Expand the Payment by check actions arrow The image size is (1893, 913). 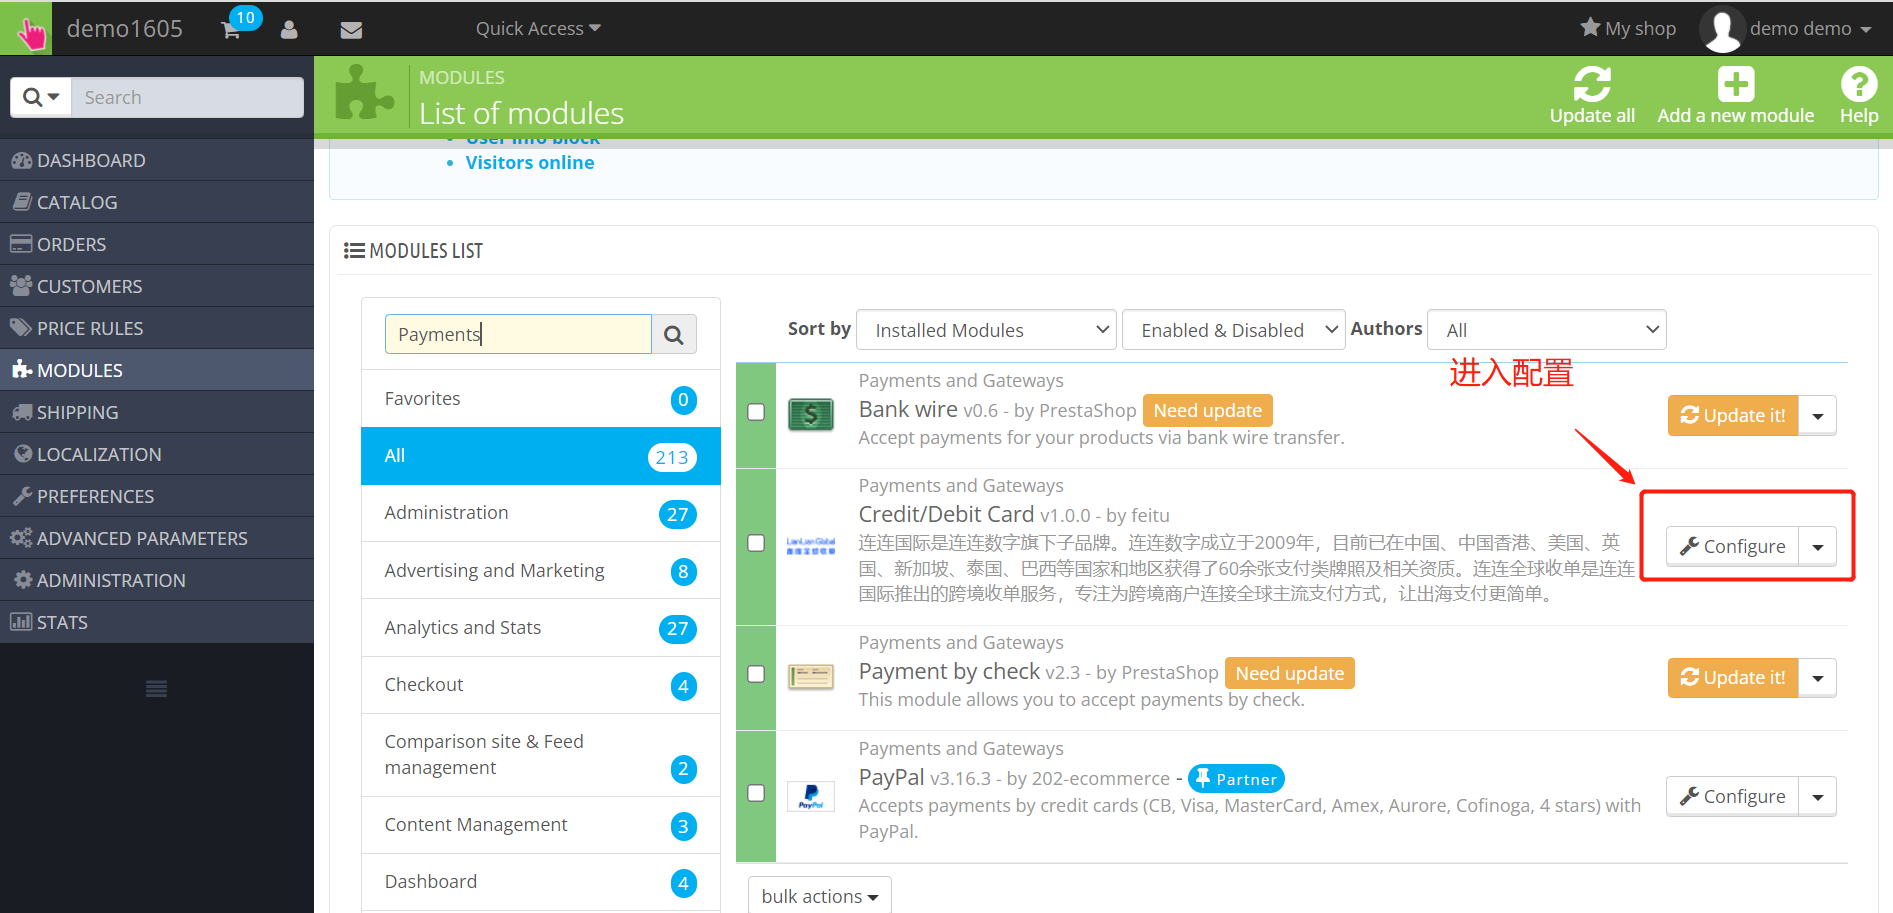(x=1818, y=678)
